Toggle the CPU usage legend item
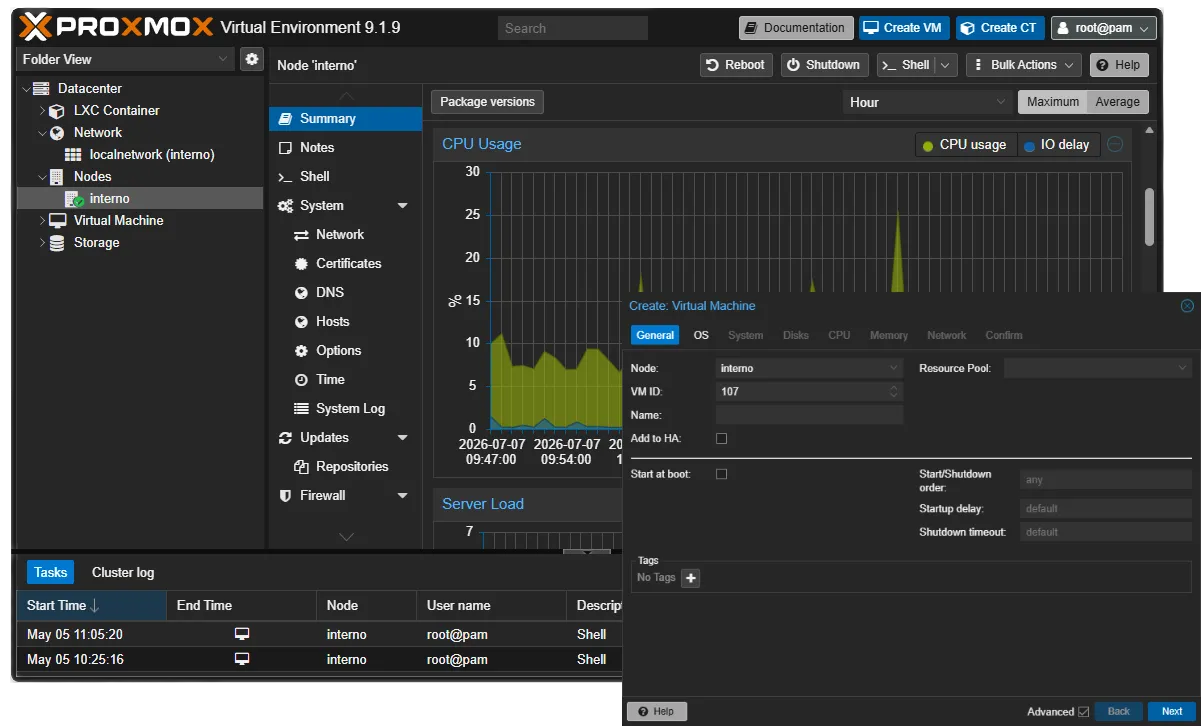Viewport: 1201px width, 726px height. point(964,145)
